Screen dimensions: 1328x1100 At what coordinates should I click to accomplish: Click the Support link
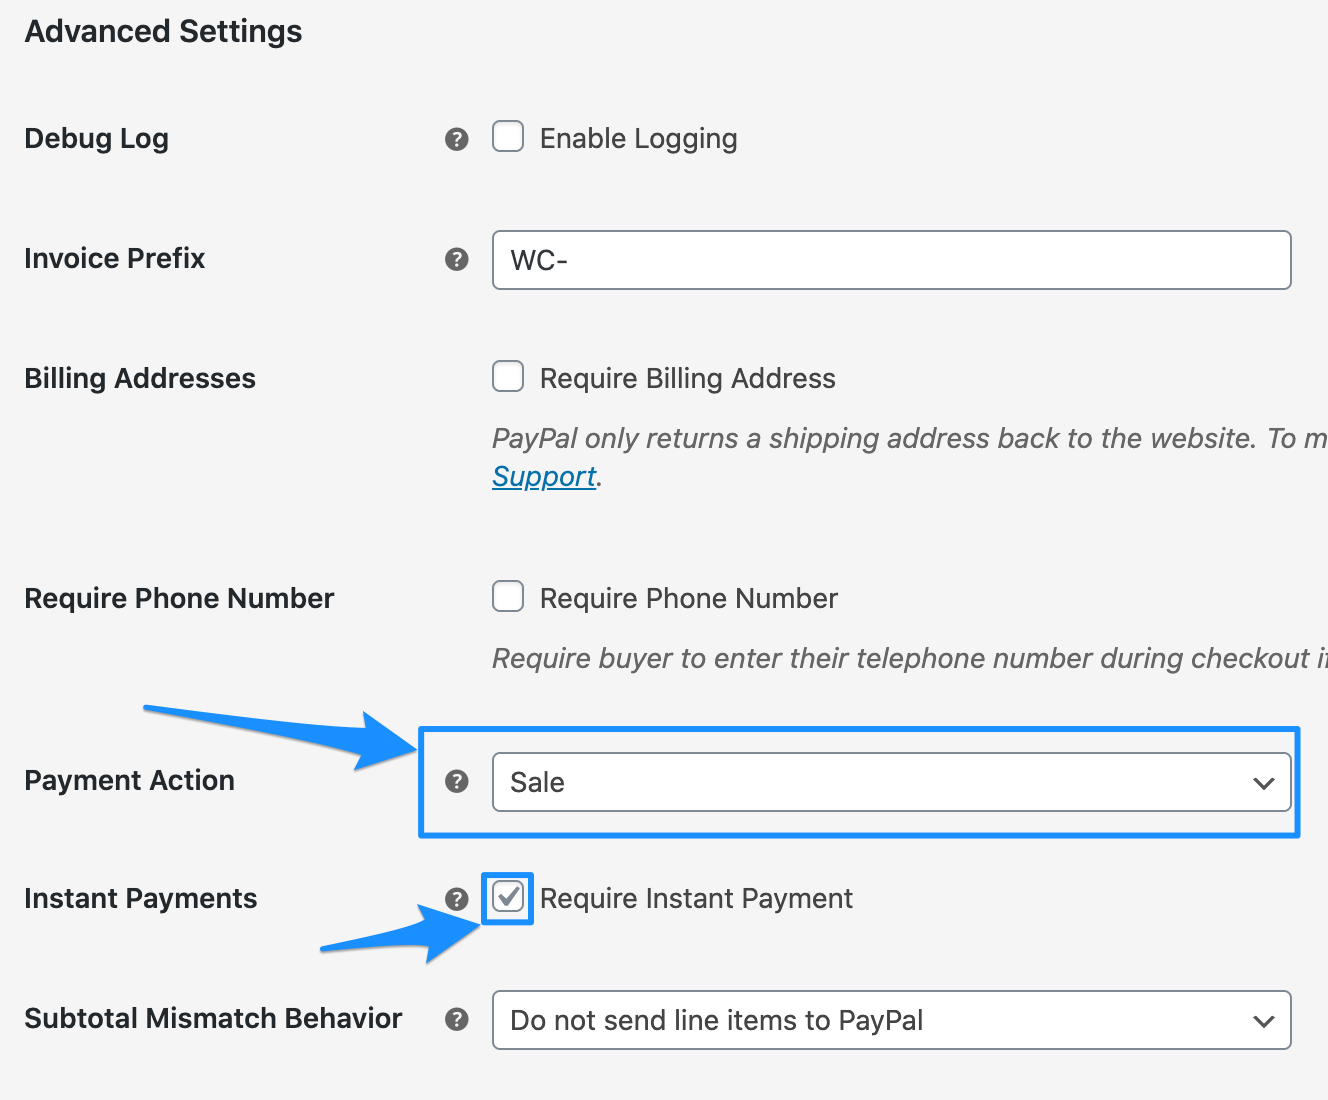tap(543, 477)
